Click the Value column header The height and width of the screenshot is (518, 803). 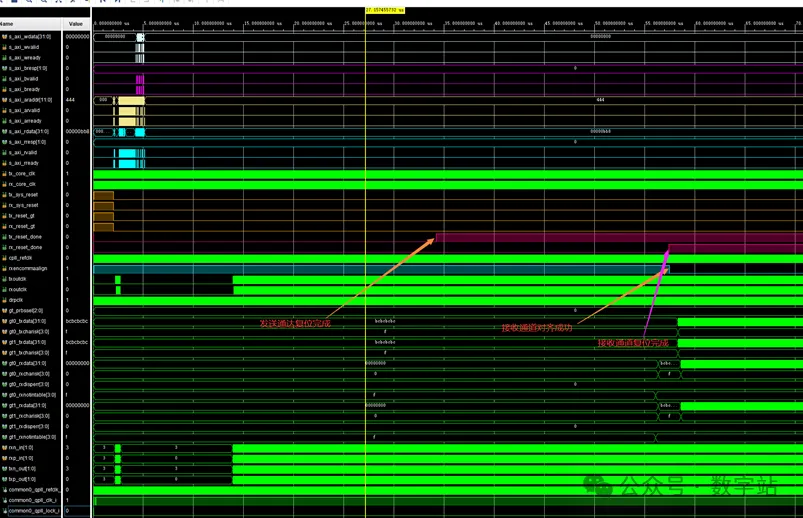[x=75, y=24]
